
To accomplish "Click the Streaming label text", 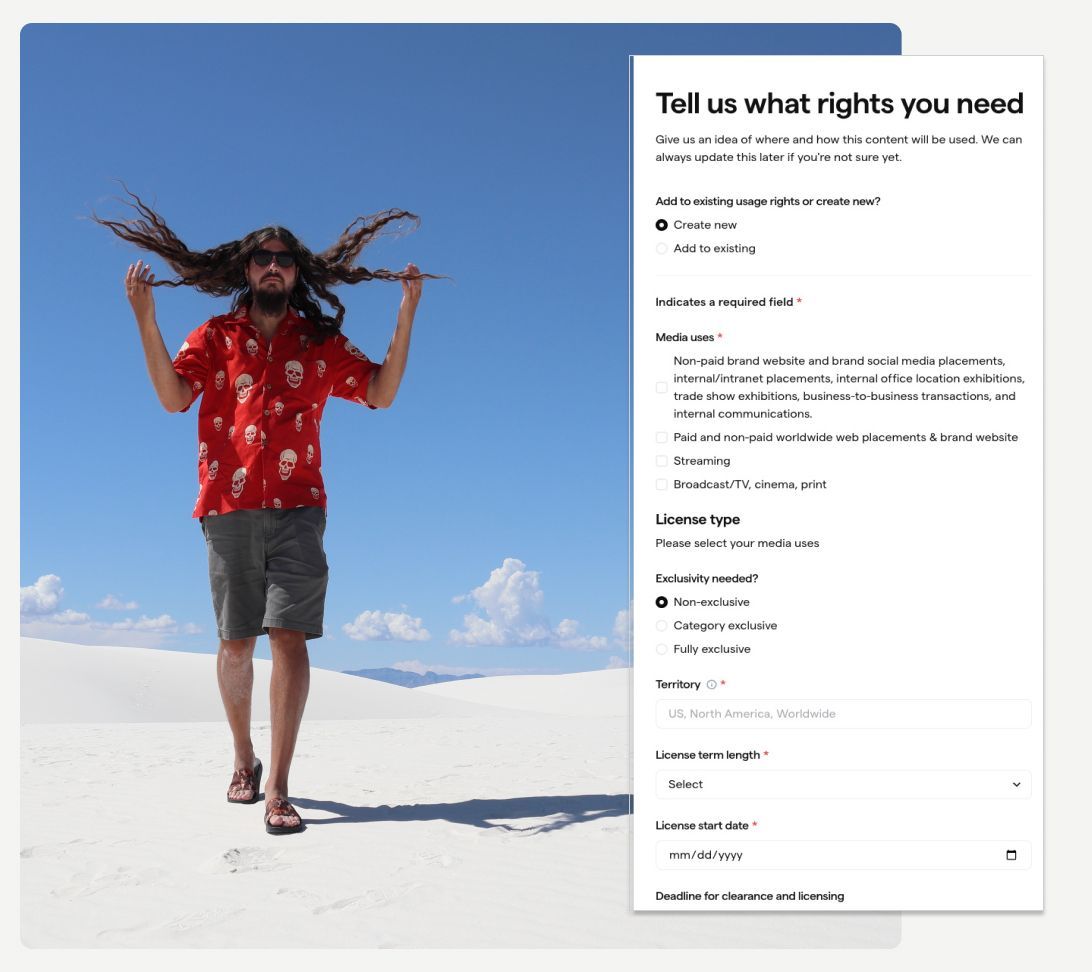I will [x=701, y=461].
